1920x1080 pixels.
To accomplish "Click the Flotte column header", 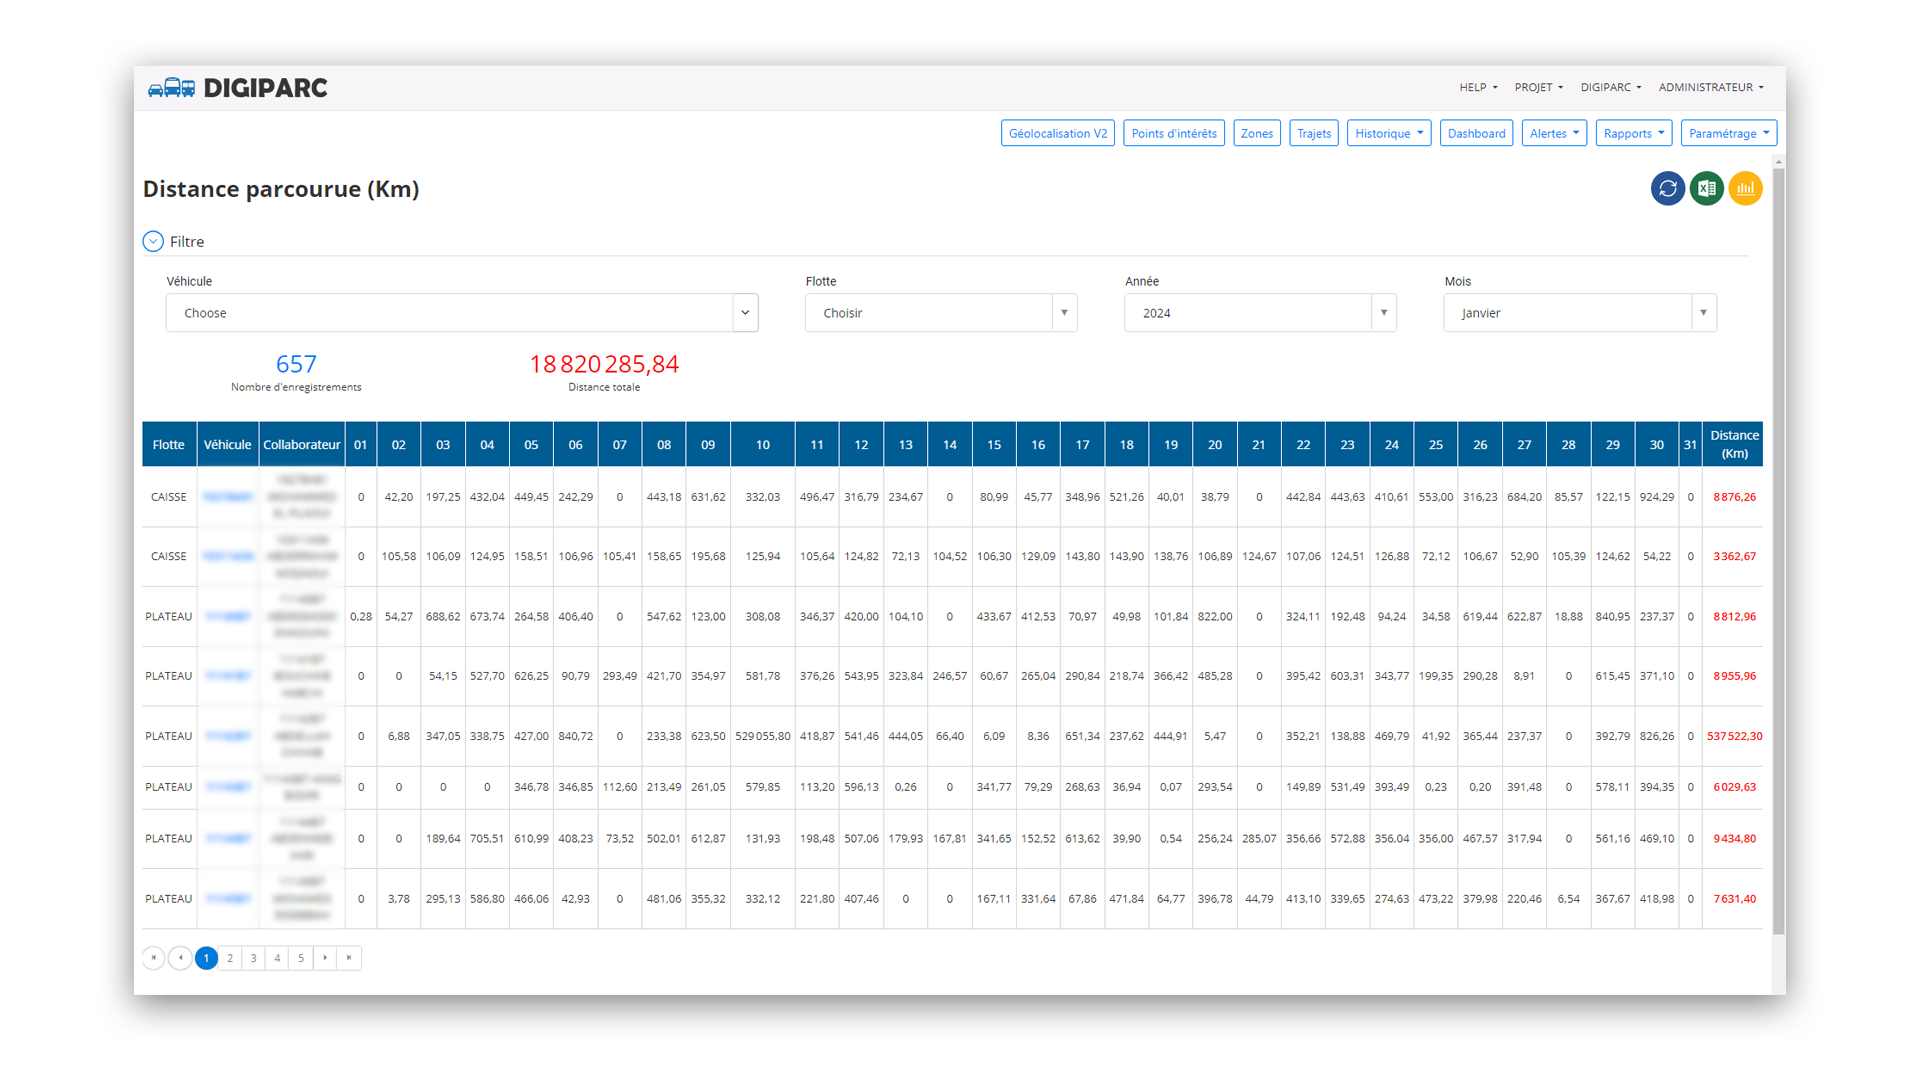I will (x=169, y=444).
